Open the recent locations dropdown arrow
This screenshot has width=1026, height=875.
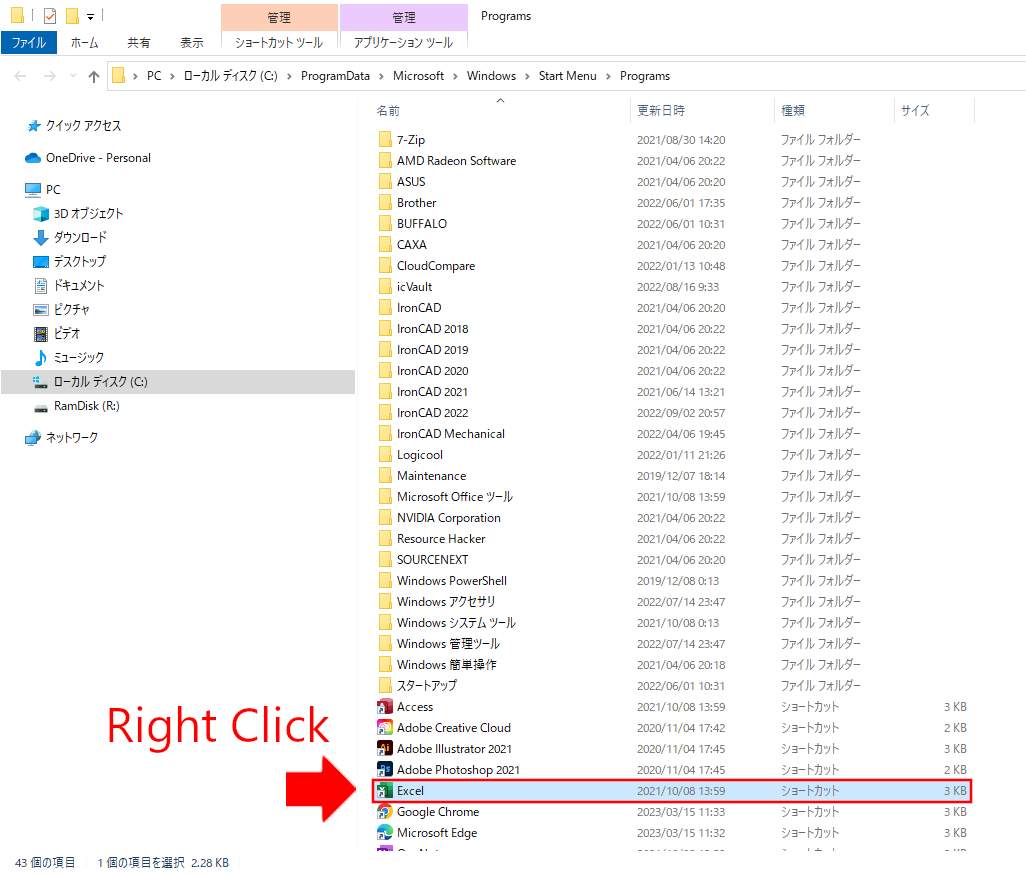point(73,77)
